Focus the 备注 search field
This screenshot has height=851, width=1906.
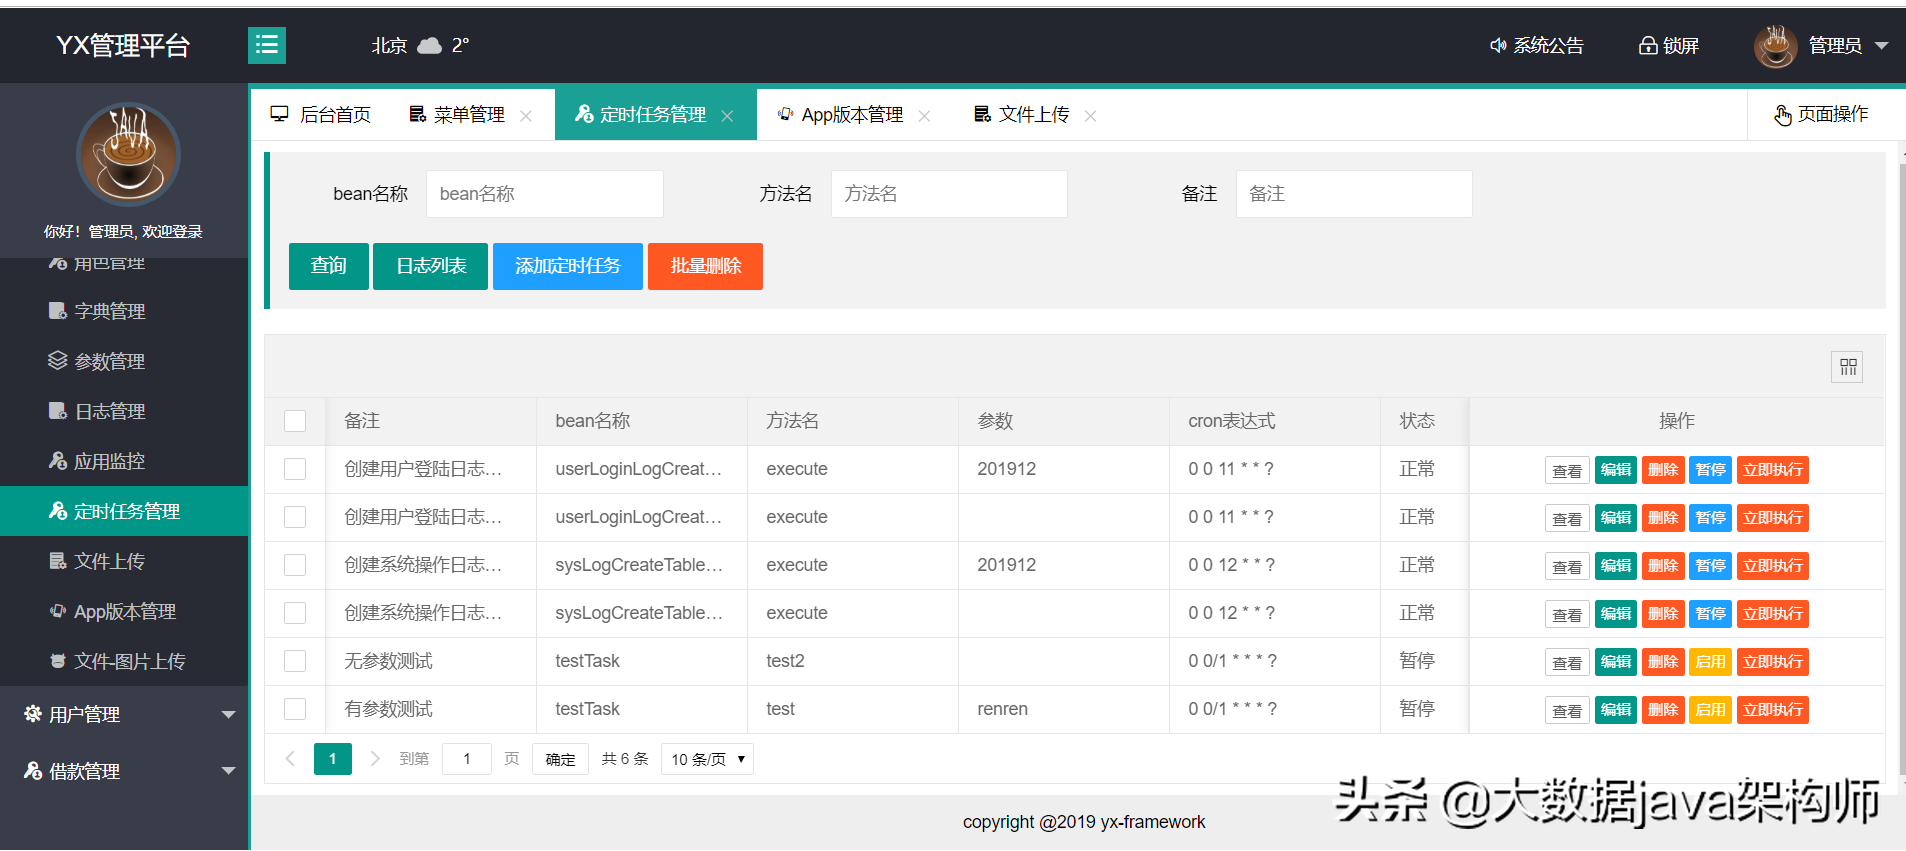pyautogui.click(x=1354, y=194)
